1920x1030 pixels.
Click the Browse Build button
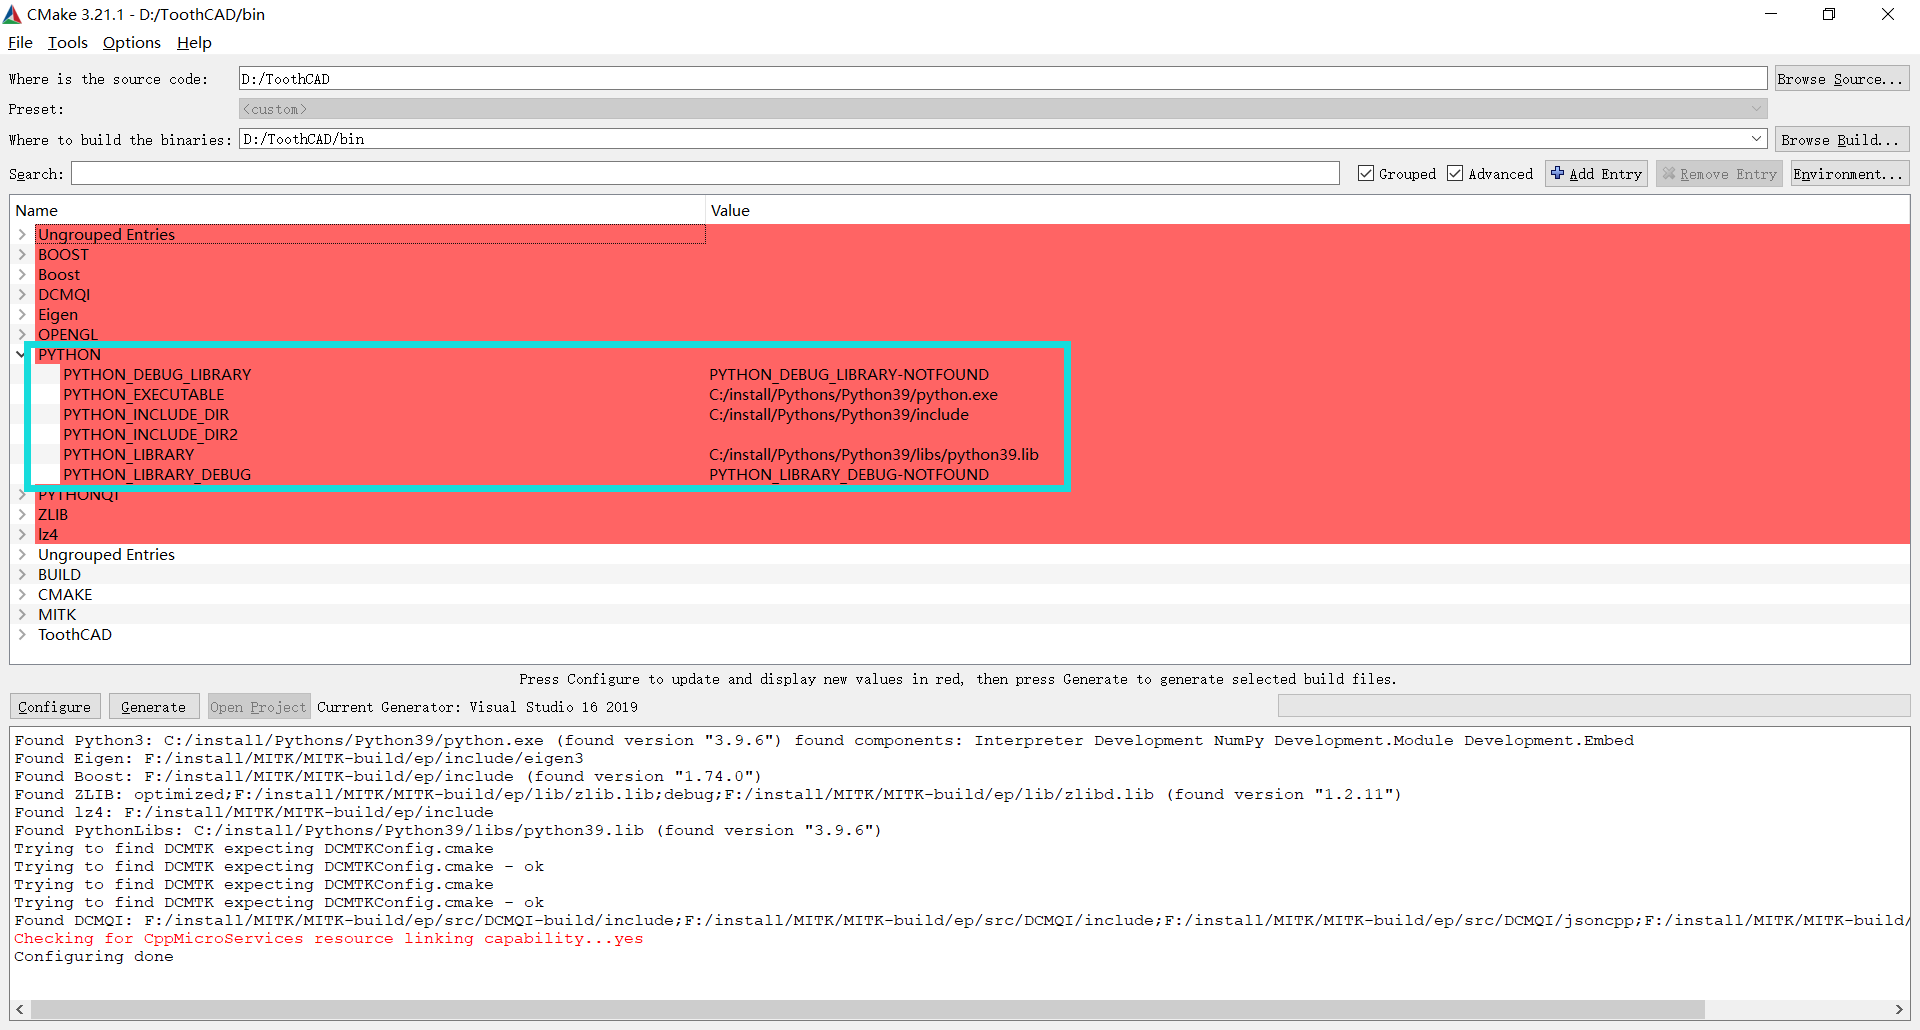[x=1840, y=140]
